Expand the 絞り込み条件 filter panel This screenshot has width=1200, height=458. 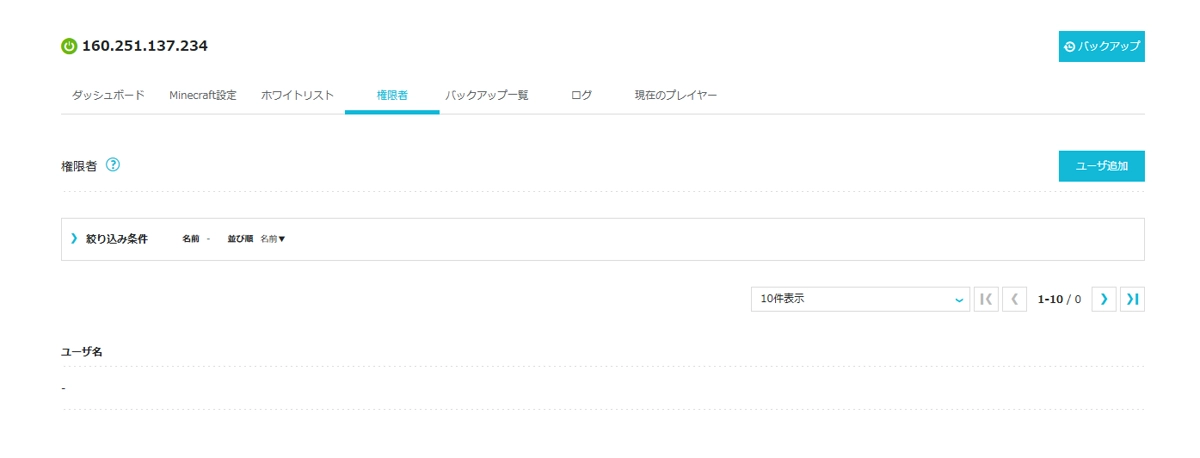109,239
